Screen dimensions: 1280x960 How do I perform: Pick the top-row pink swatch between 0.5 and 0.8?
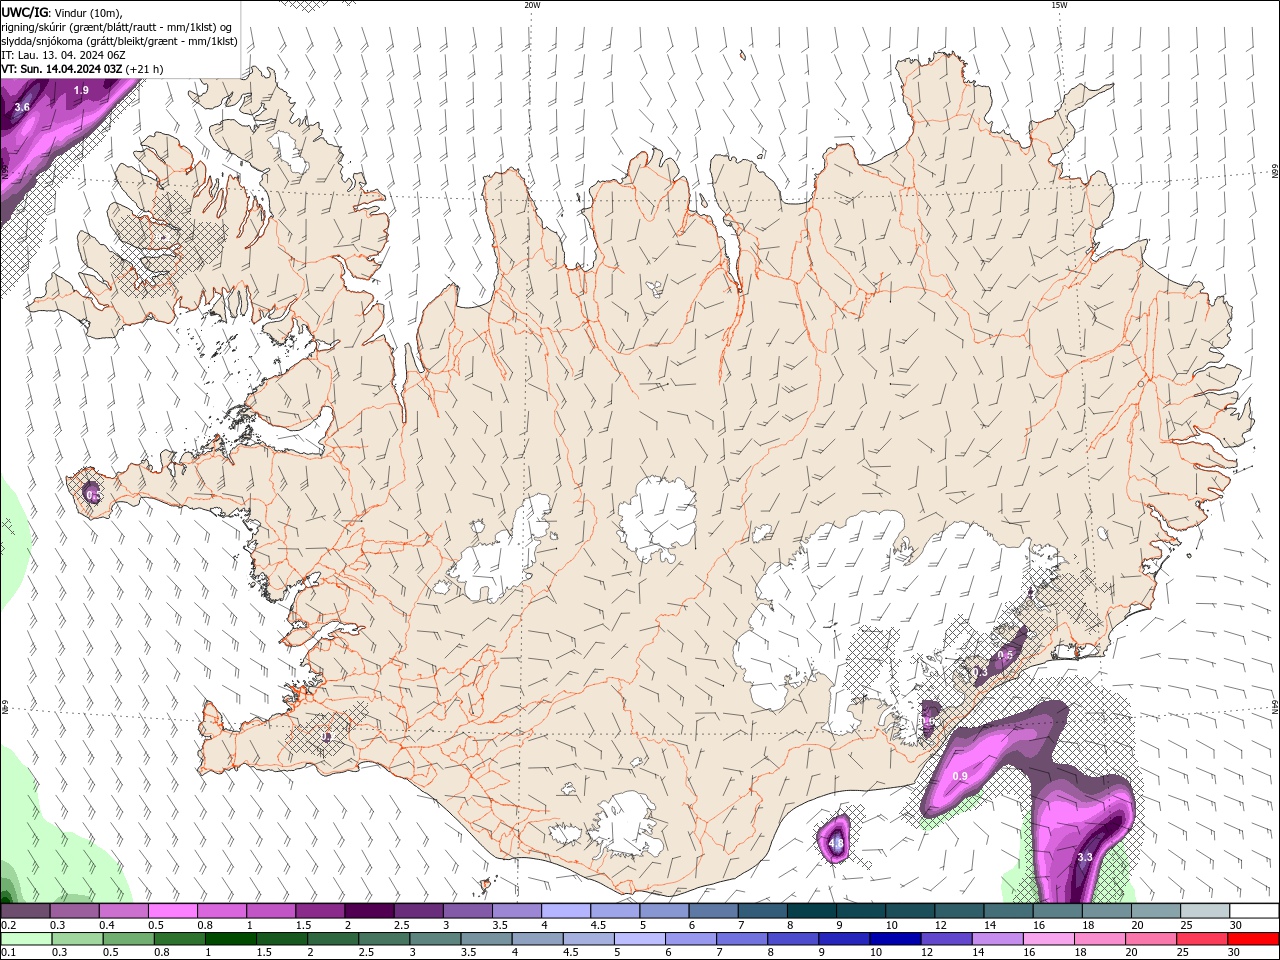click(172, 911)
